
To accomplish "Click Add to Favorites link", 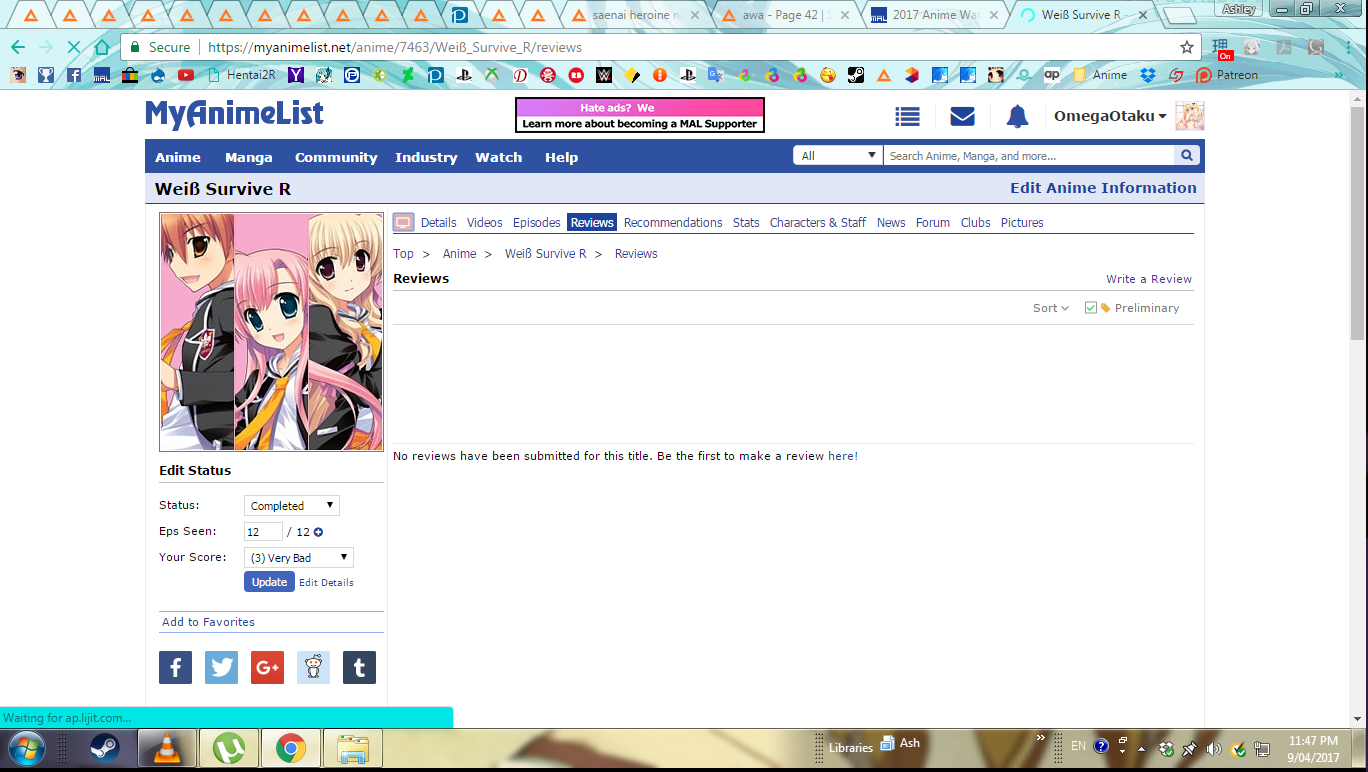I will point(208,622).
